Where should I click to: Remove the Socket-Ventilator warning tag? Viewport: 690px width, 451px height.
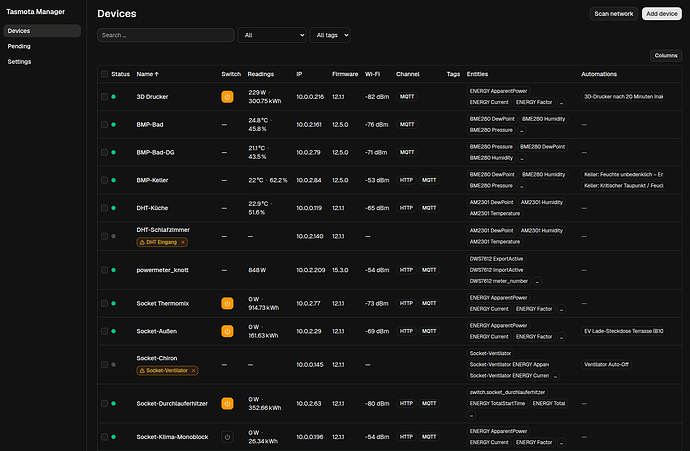click(194, 371)
